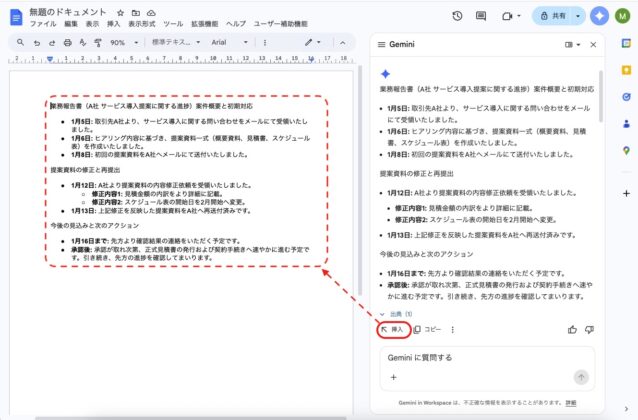The height and width of the screenshot is (420, 638).
Task: Open comments history icon
Action: pyautogui.click(x=481, y=16)
